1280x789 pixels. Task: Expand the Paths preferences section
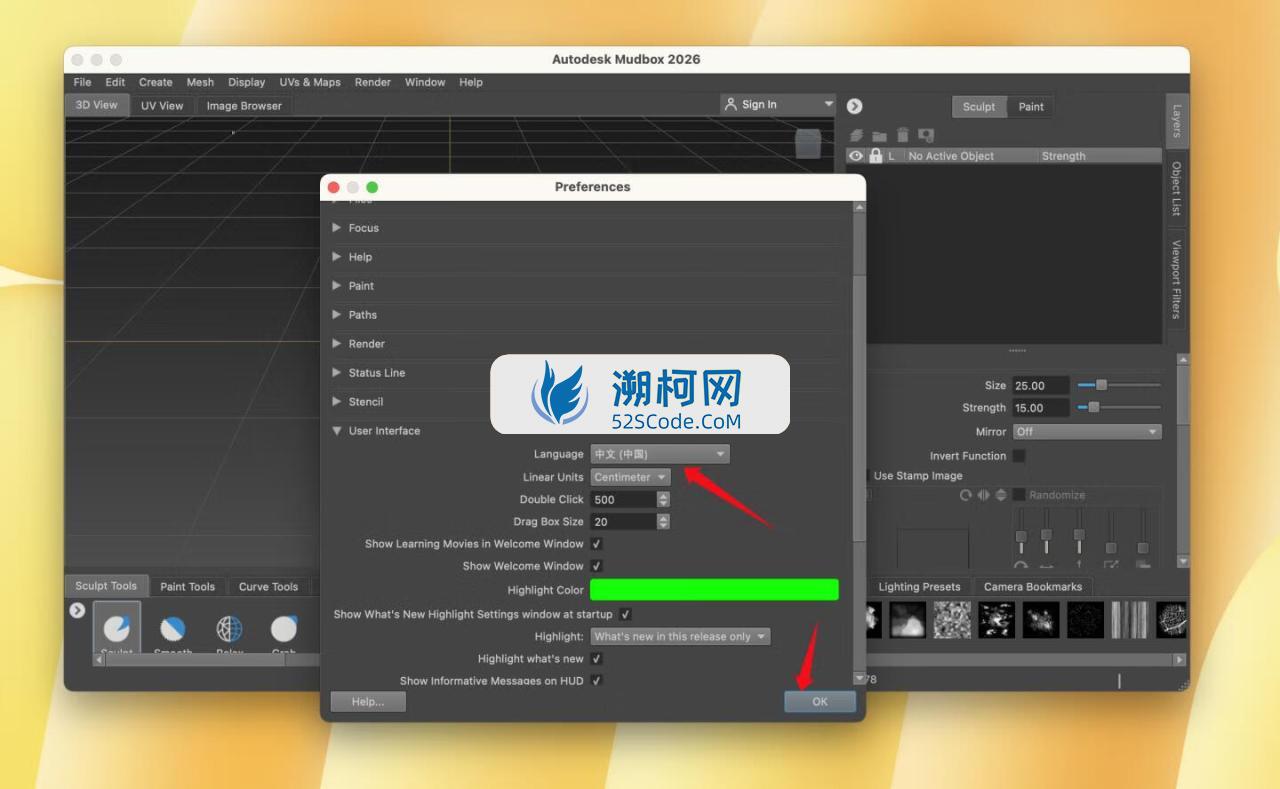(x=337, y=315)
